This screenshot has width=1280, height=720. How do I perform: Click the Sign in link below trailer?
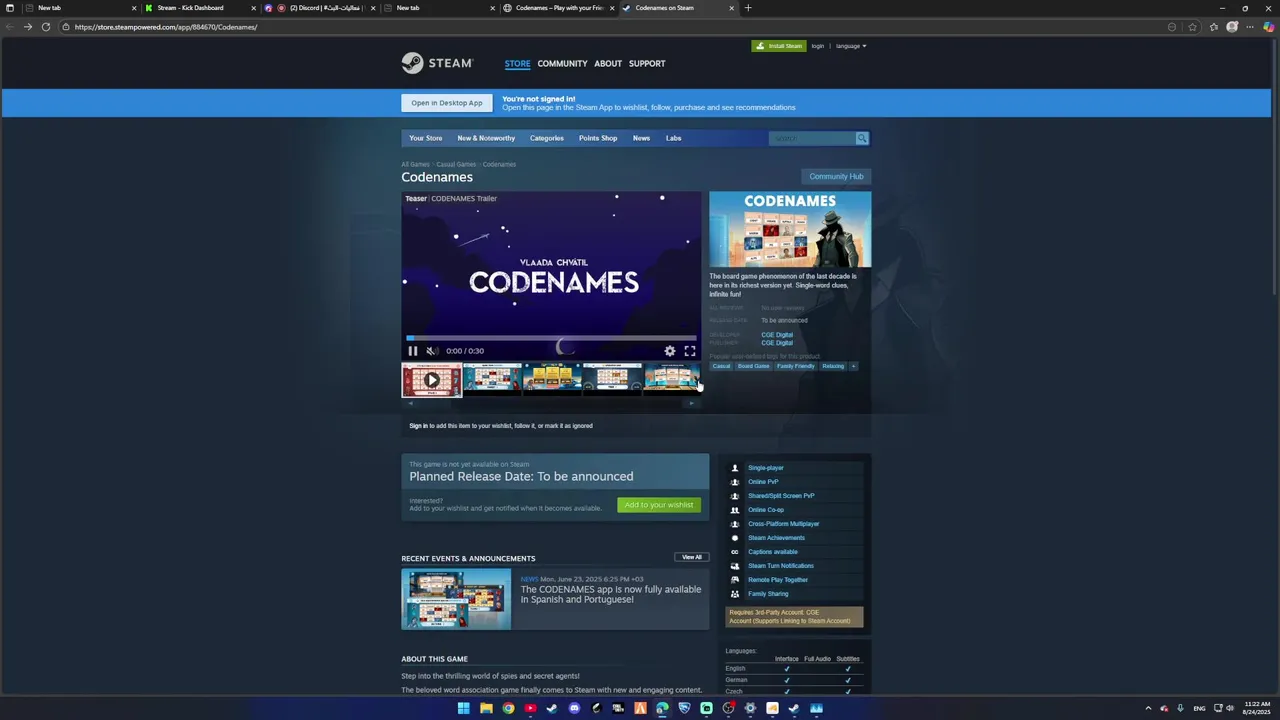click(418, 426)
